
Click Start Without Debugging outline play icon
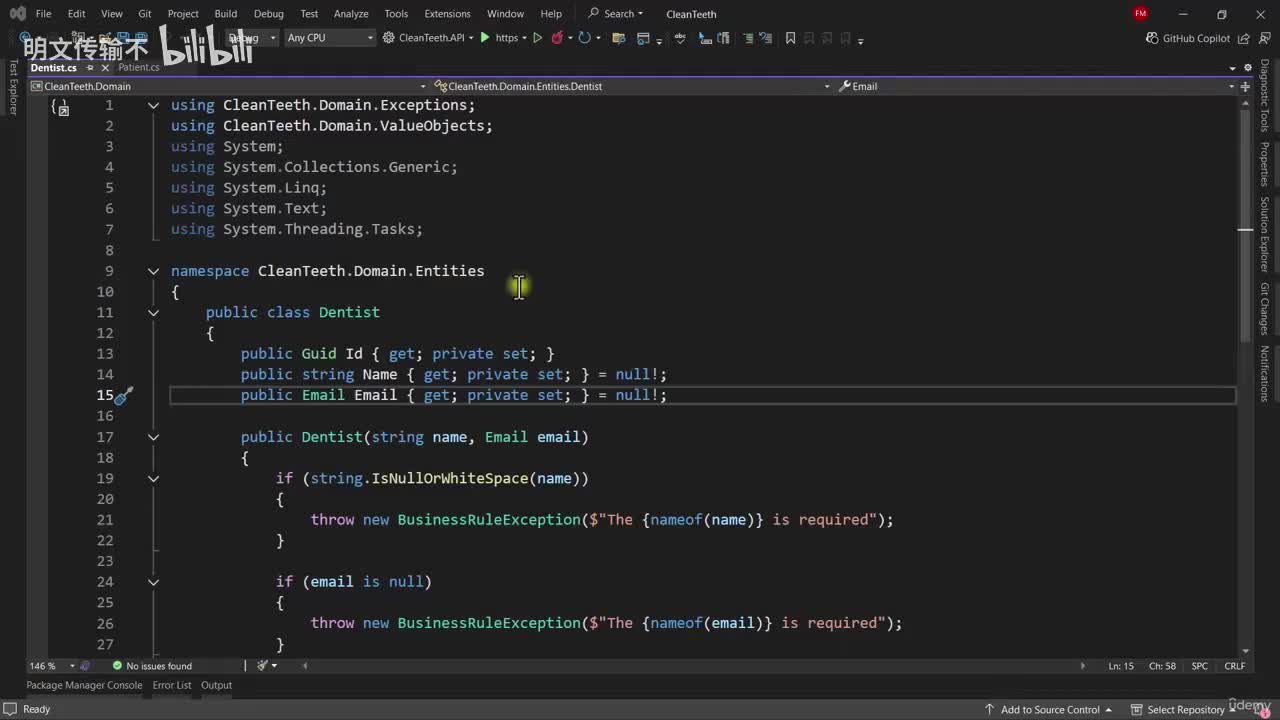click(x=537, y=38)
